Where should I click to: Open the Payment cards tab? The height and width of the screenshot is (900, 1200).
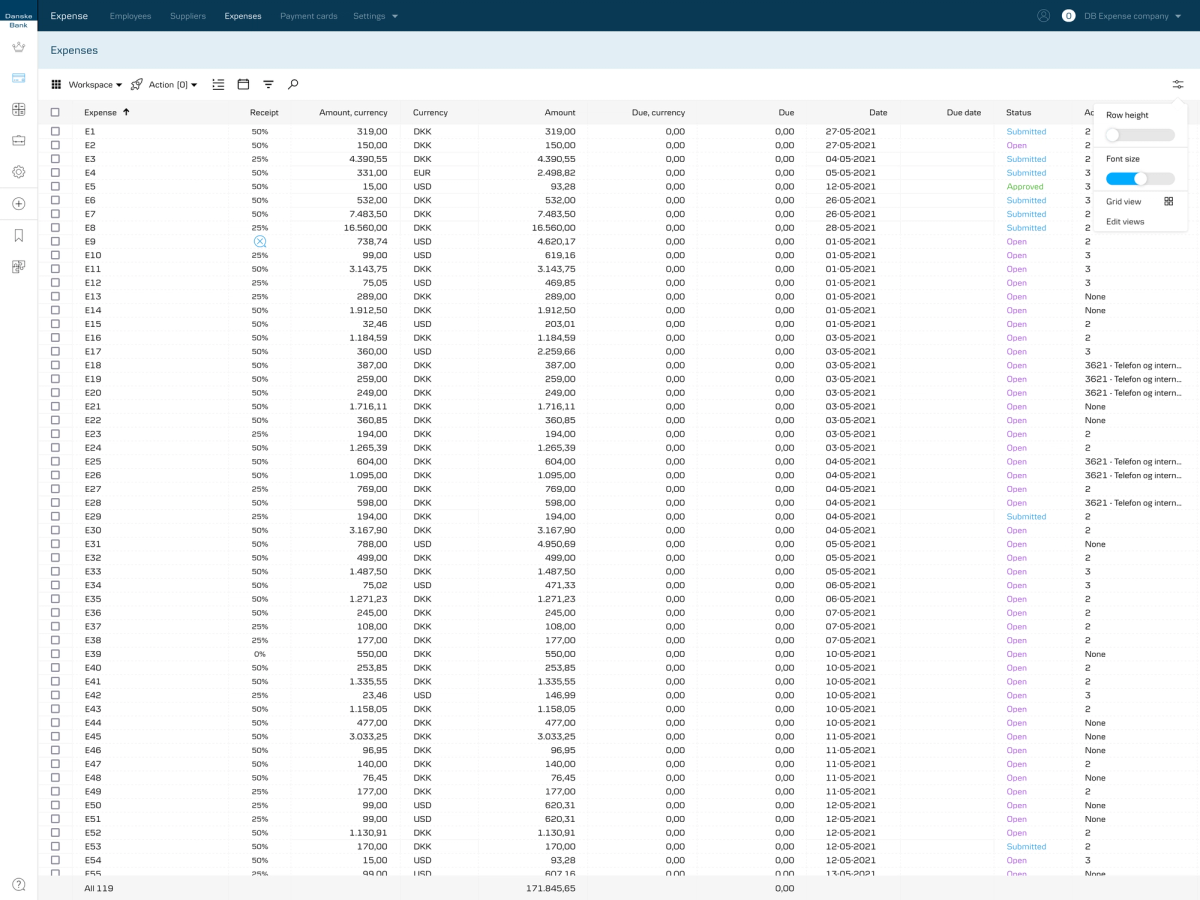click(309, 16)
